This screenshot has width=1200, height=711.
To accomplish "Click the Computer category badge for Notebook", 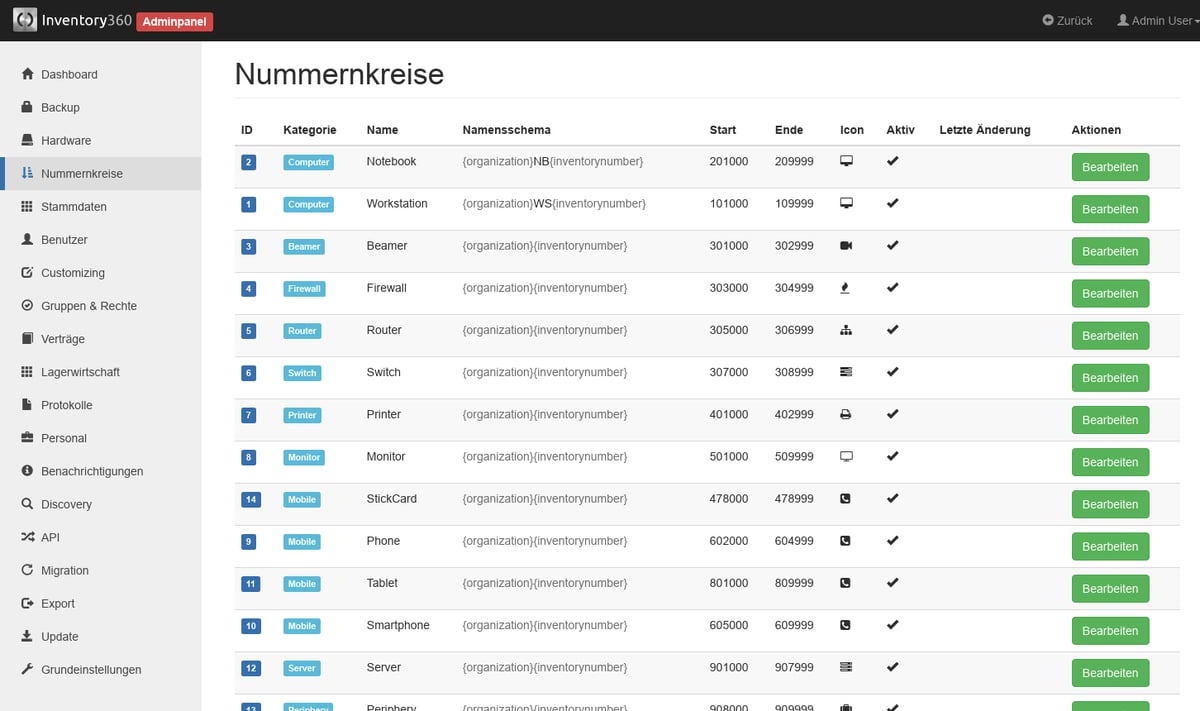I will point(308,162).
